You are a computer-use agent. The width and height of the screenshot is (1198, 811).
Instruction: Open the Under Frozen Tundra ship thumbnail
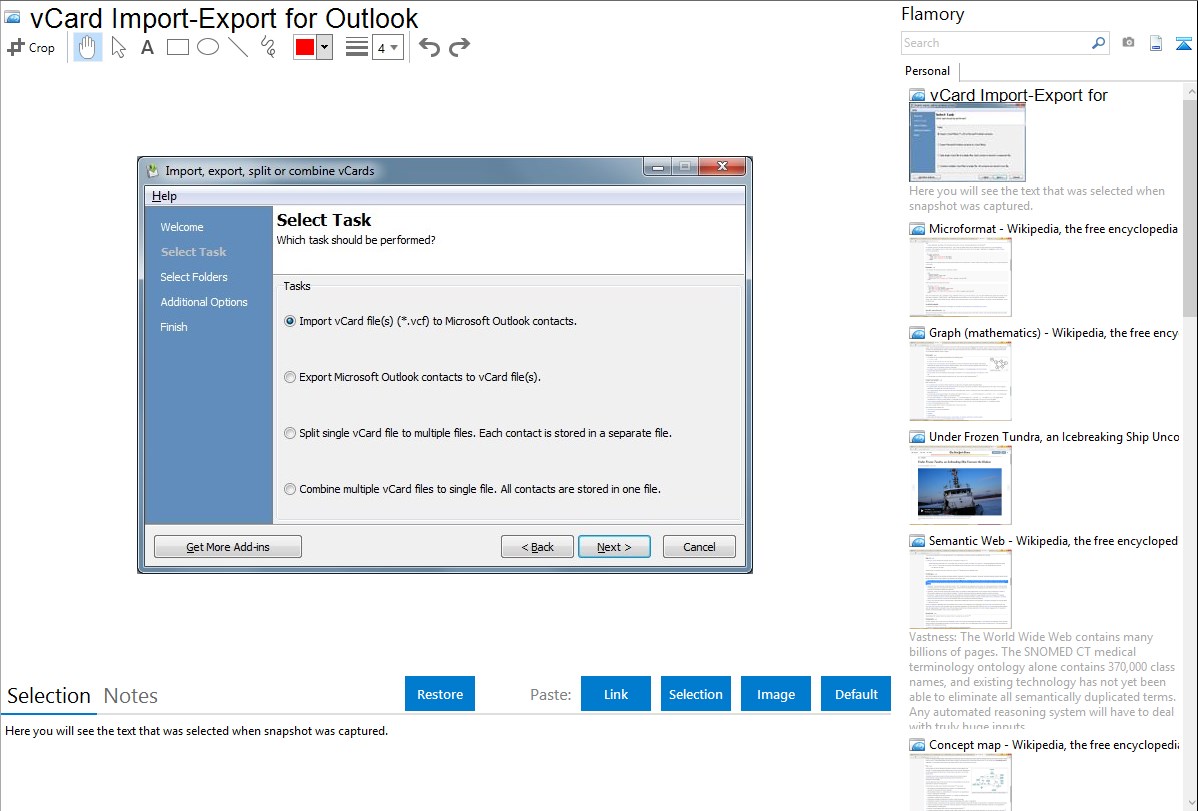960,485
